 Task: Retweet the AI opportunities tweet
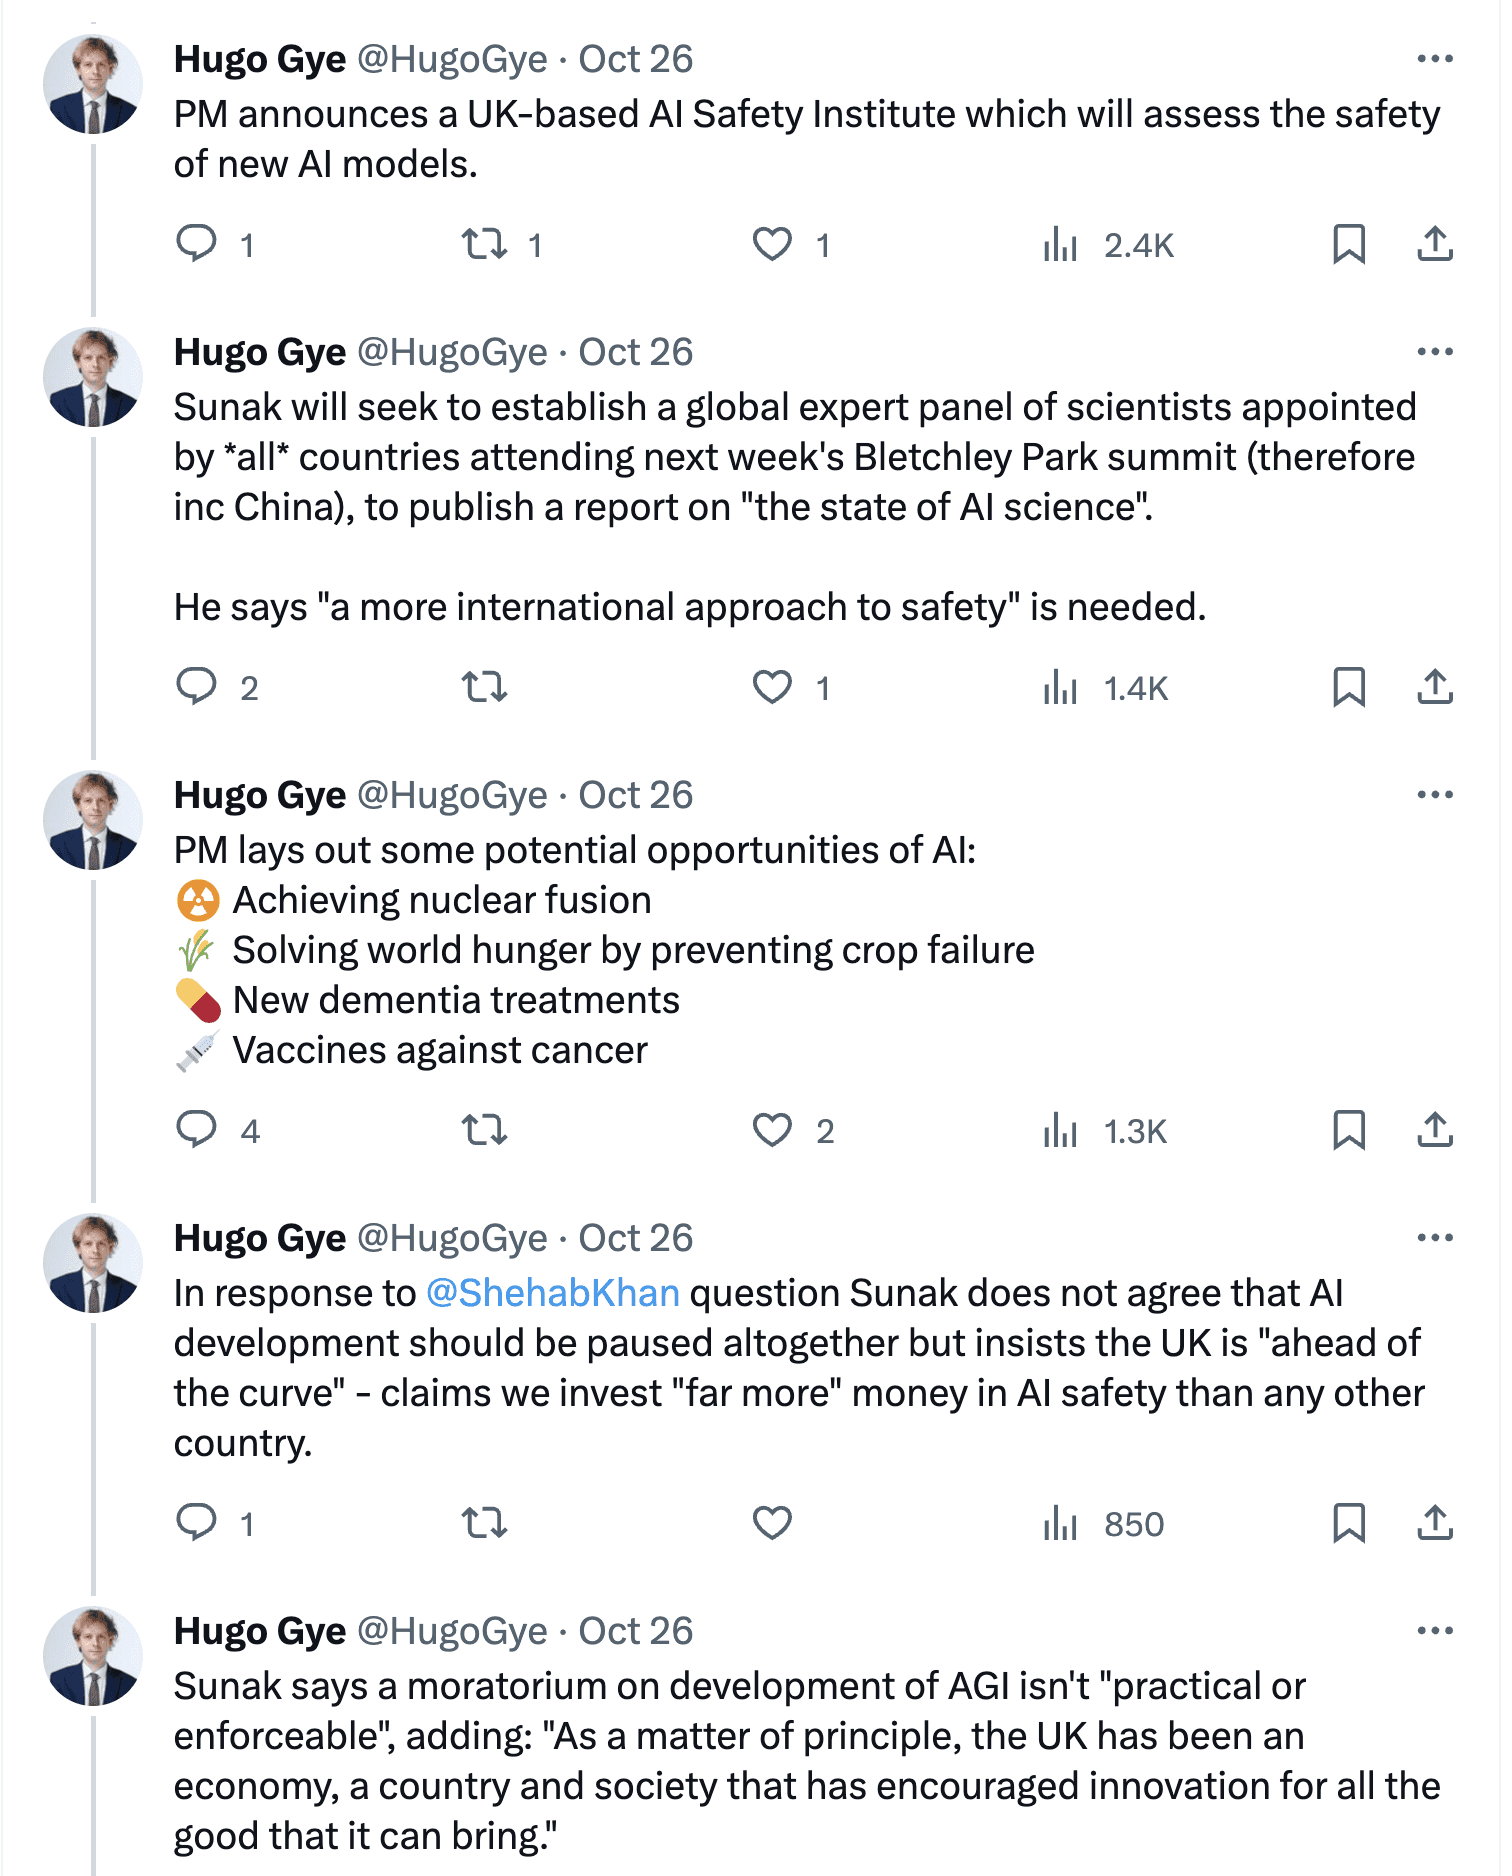pos(485,1131)
